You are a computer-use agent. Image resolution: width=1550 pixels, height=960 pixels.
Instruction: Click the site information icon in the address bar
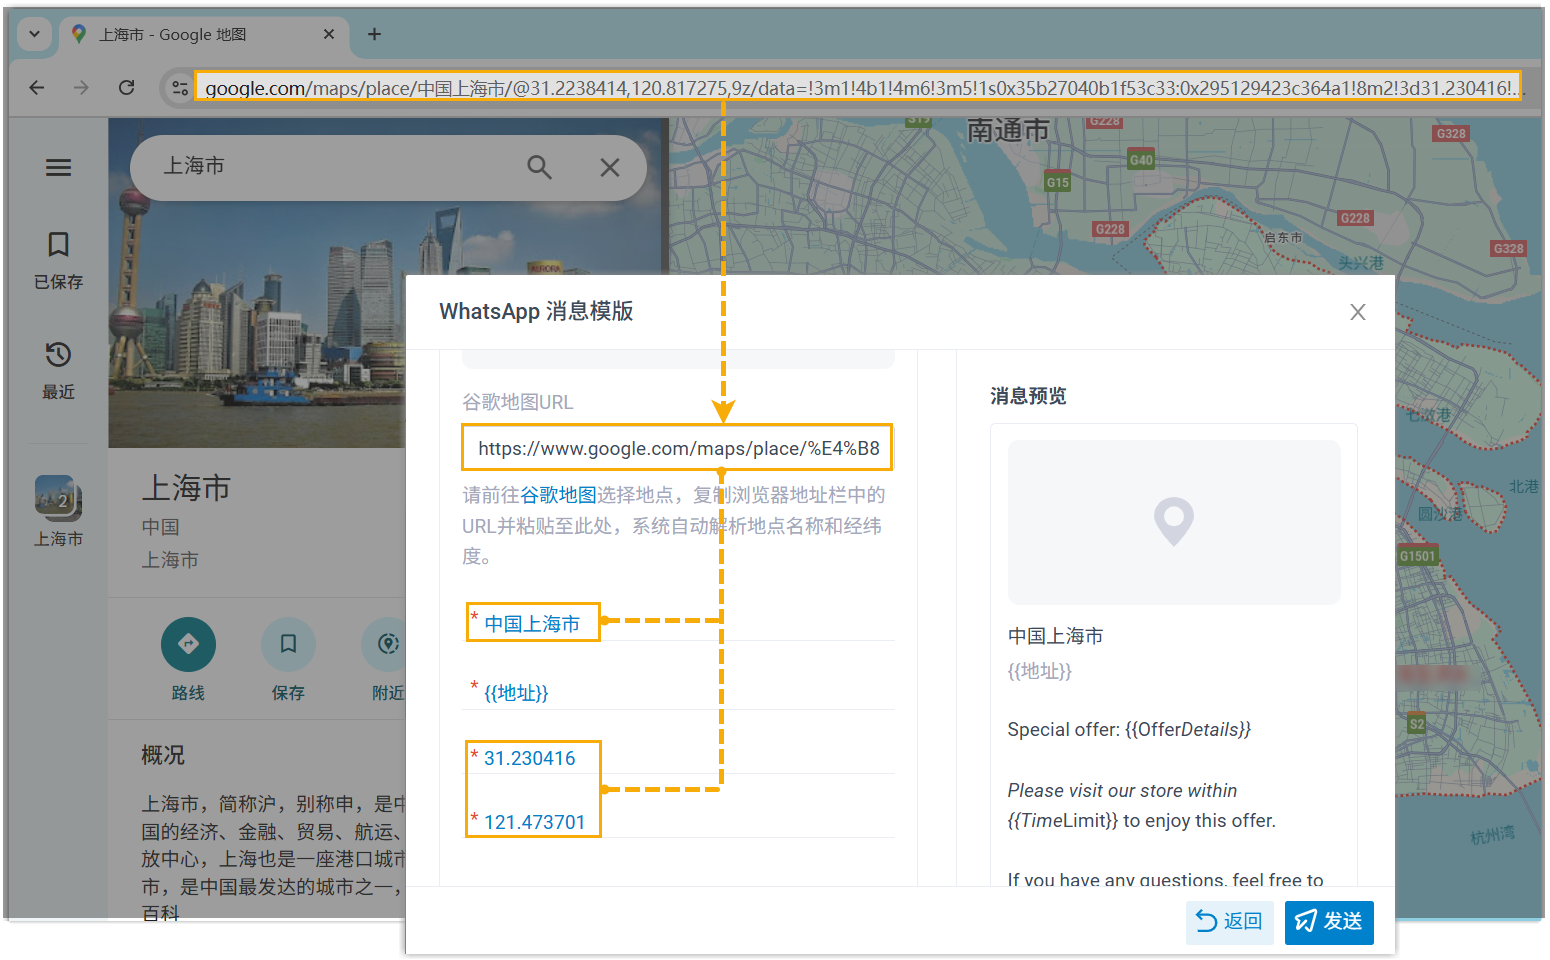(x=180, y=88)
